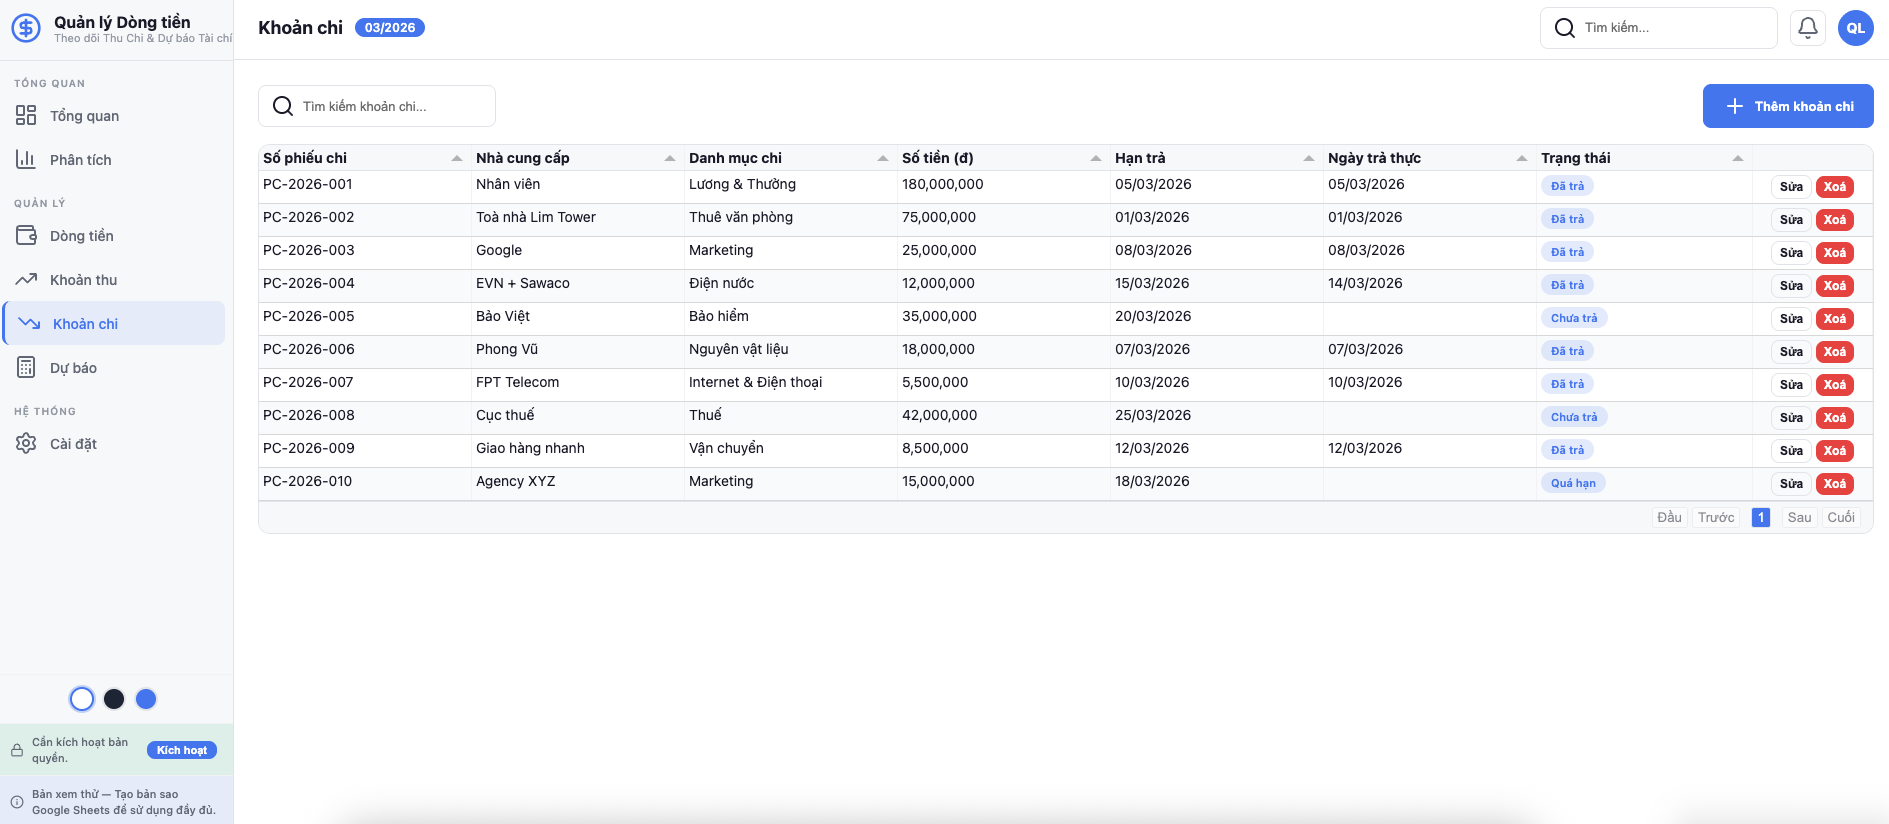Delete row PC-2026-005 with Xoá
The width and height of the screenshot is (1889, 824).
pyautogui.click(x=1834, y=319)
